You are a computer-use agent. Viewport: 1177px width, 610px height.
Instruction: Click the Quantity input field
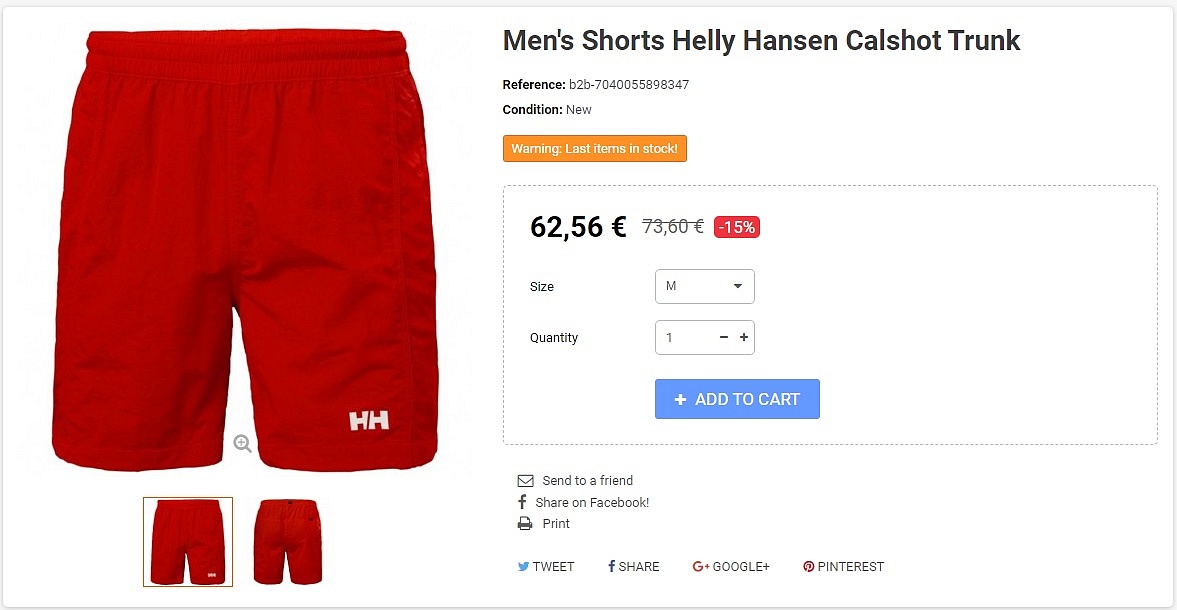pos(685,338)
